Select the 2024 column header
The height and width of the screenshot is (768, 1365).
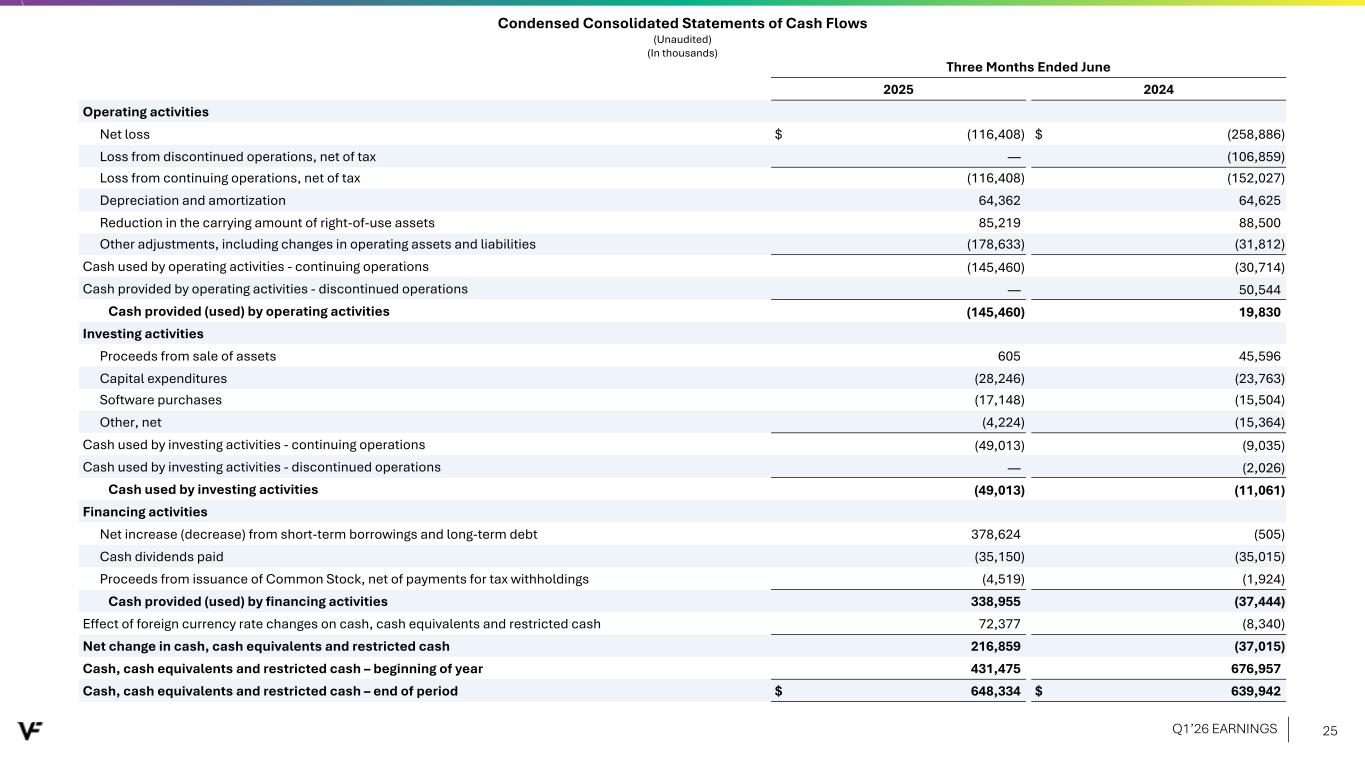1158,90
